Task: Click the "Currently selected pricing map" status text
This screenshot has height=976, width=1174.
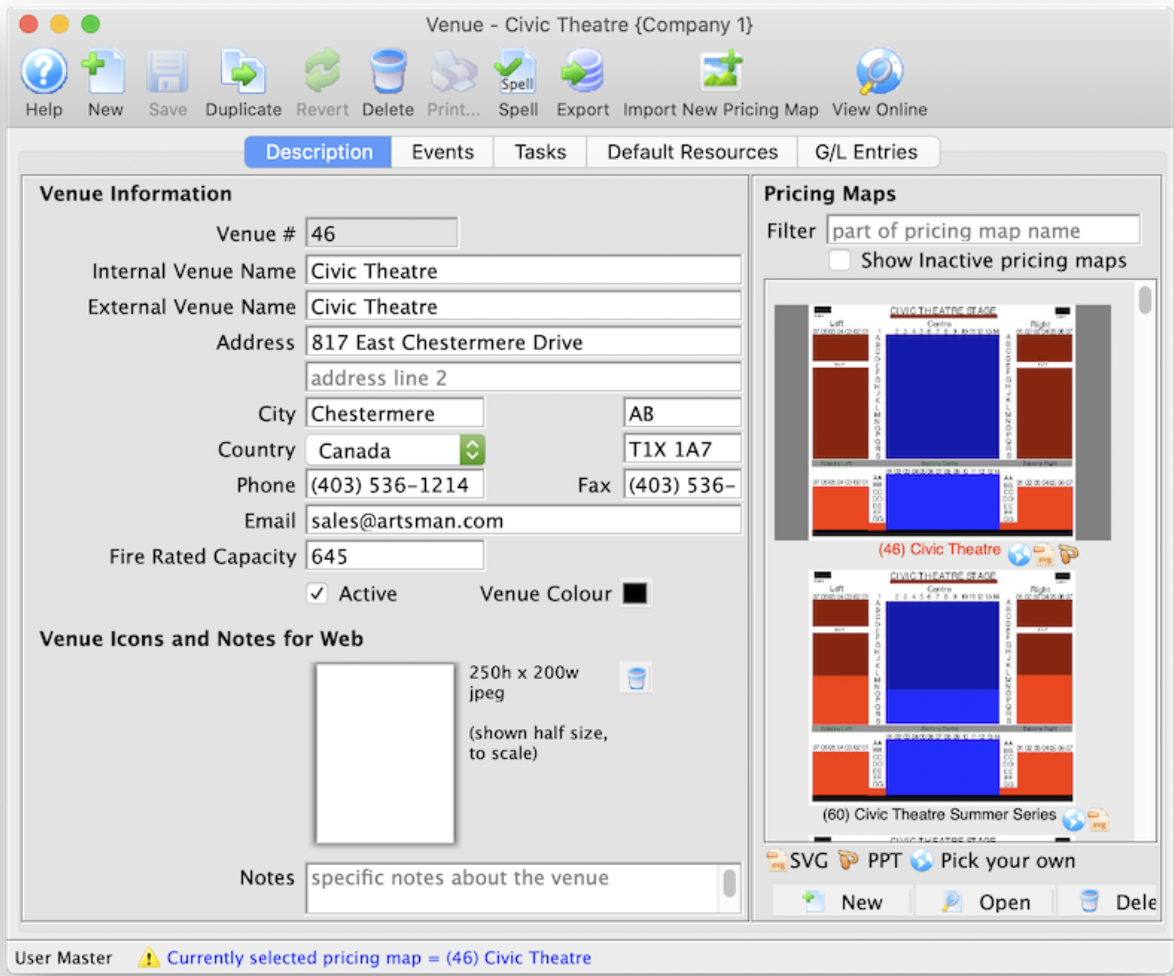Action: [x=379, y=957]
